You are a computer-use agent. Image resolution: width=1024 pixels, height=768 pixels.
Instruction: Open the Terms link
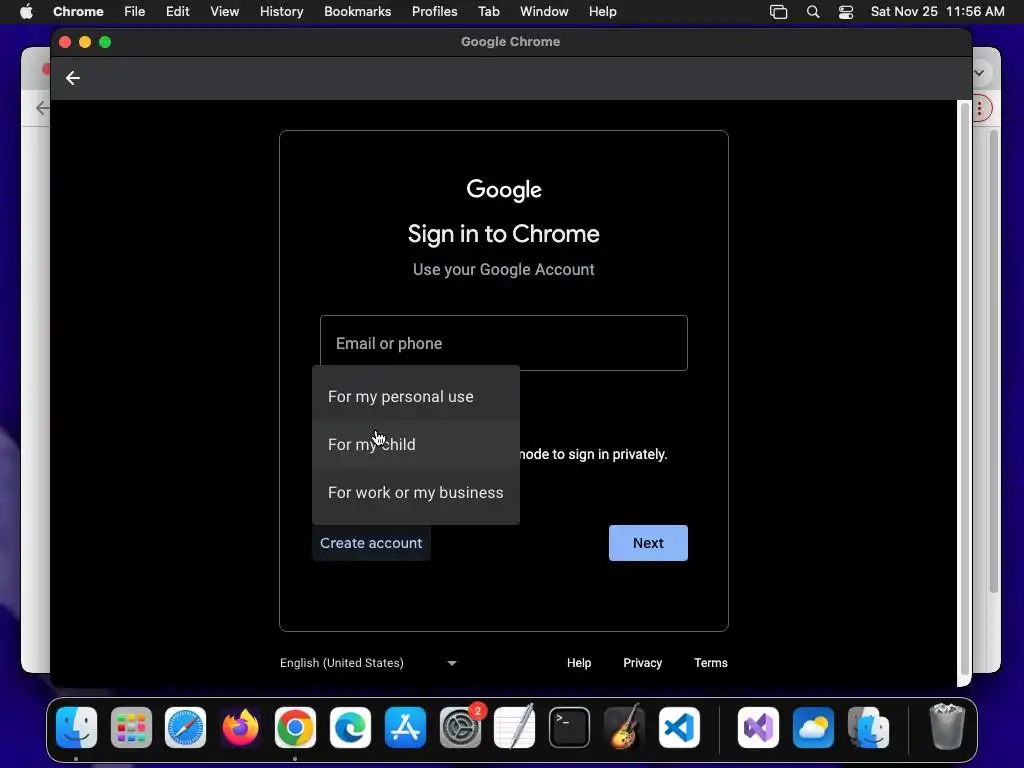click(711, 663)
